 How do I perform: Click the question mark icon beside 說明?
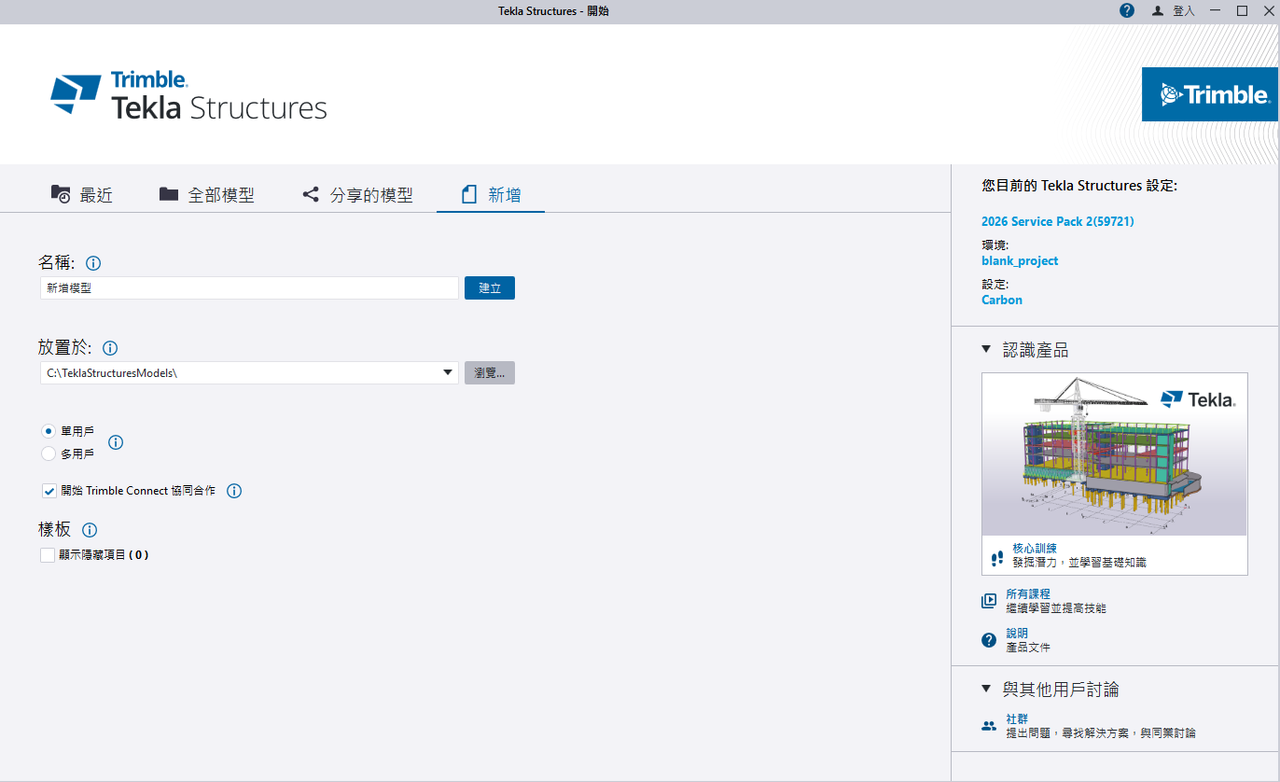coord(989,640)
